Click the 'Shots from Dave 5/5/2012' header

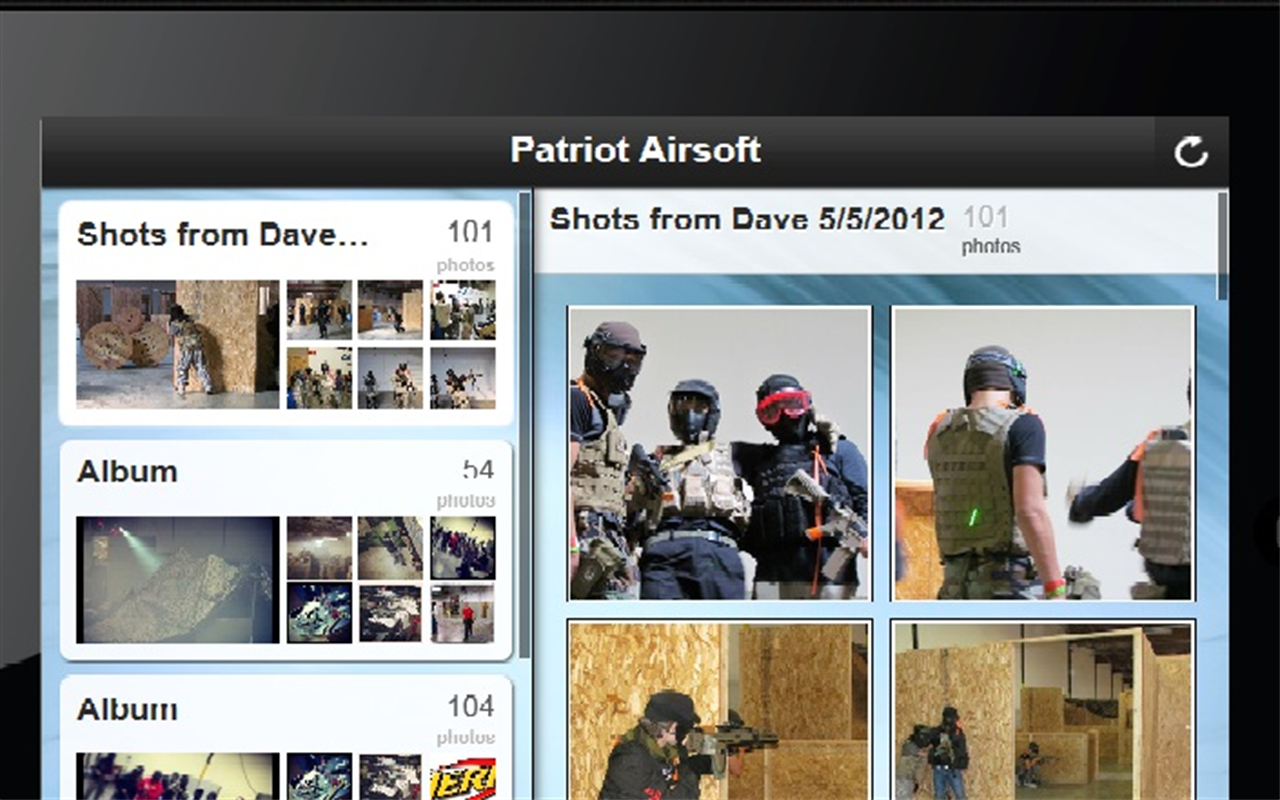tap(745, 219)
